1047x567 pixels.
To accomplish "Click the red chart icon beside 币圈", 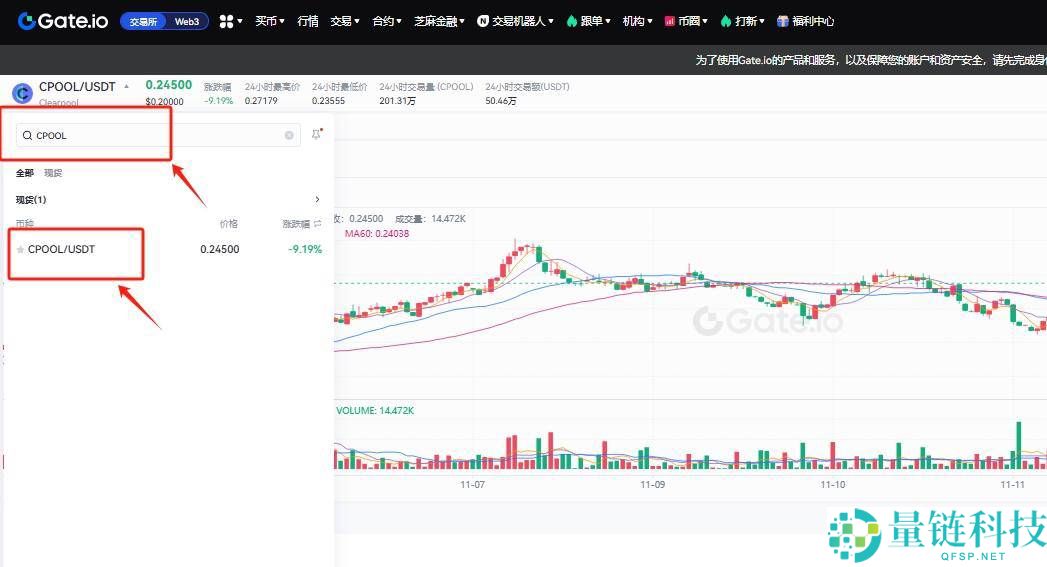I will tap(670, 21).
